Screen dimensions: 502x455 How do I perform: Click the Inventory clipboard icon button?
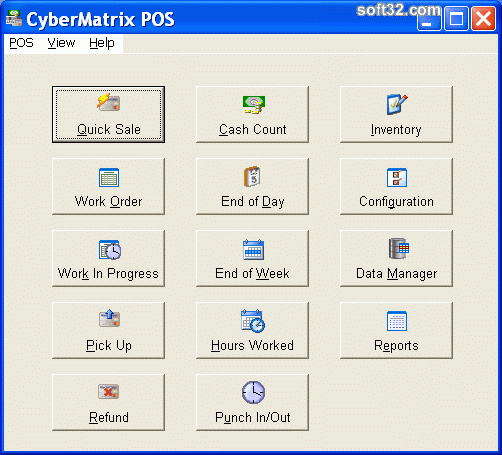tap(396, 114)
